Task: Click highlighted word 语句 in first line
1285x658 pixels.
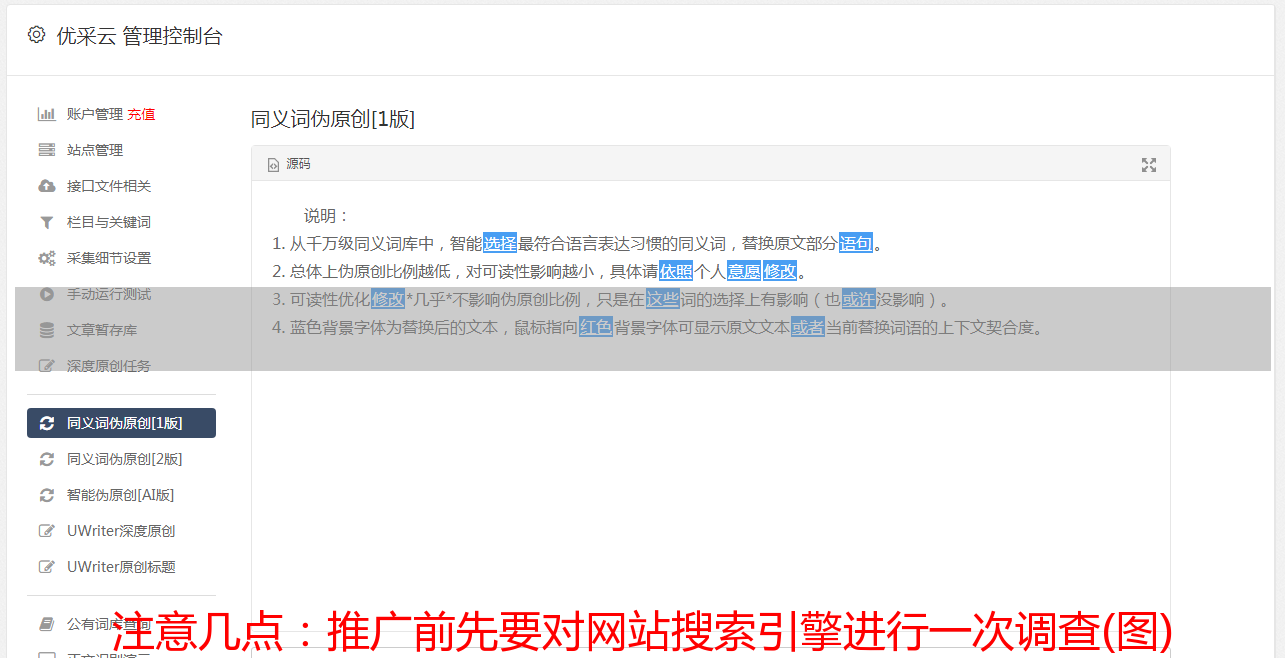Action: [x=856, y=243]
